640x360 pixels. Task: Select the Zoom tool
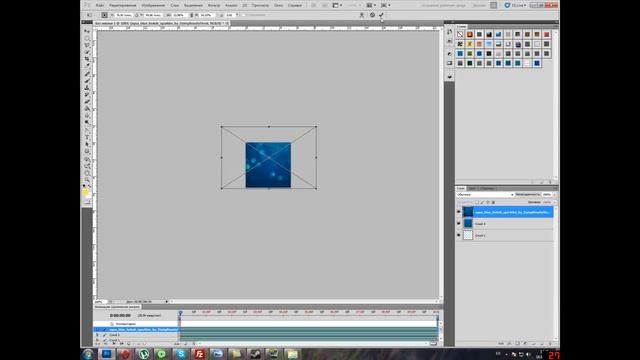coord(87,180)
